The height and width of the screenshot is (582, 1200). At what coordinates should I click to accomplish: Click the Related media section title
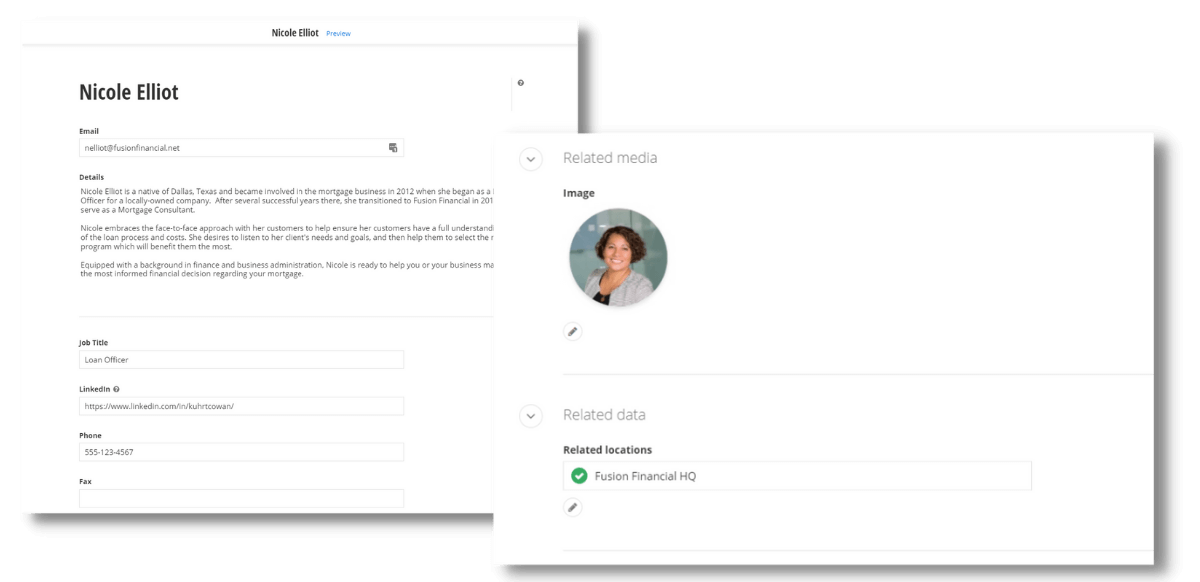coord(610,158)
